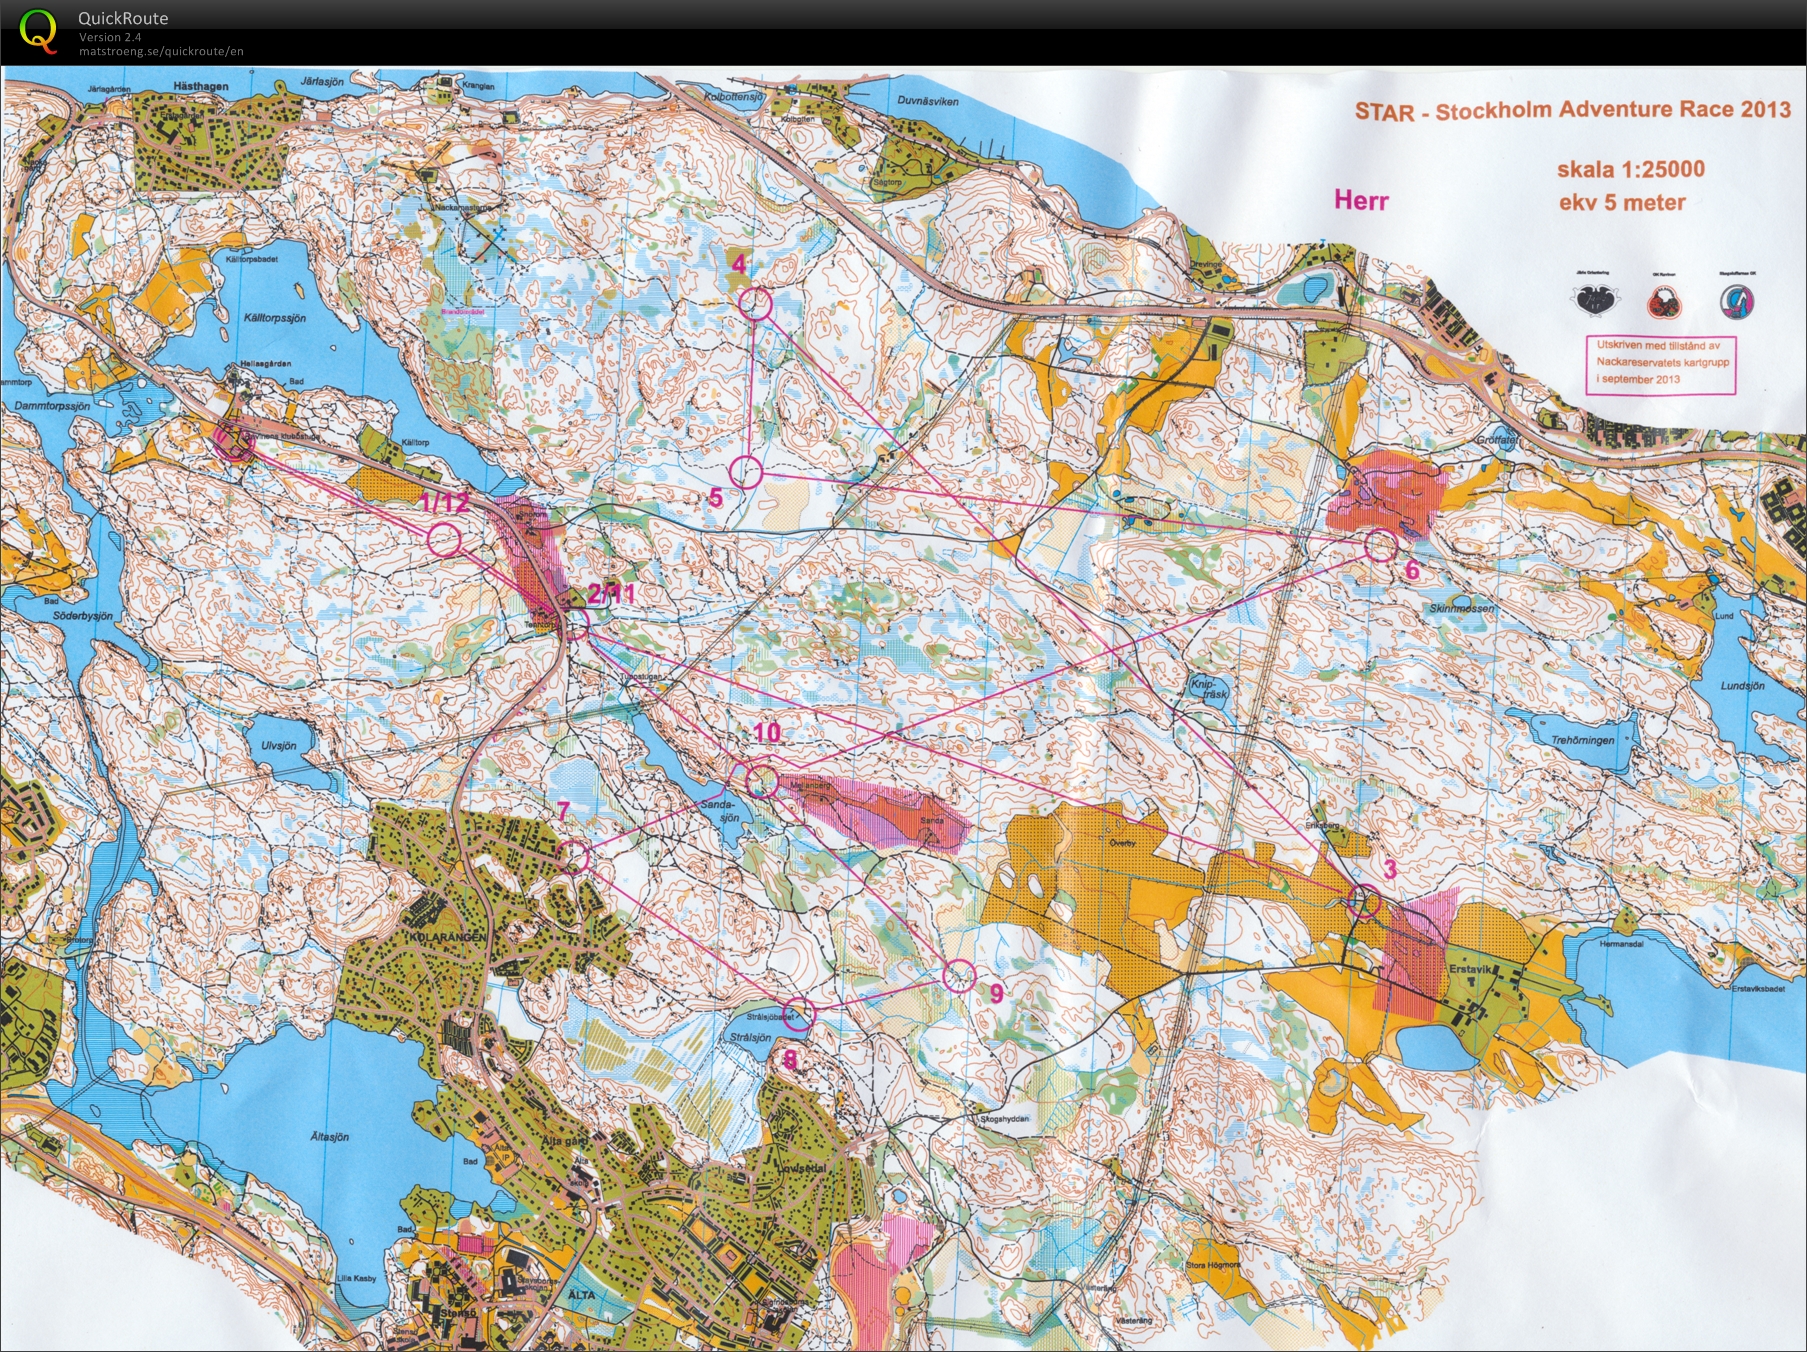Select control circle 6 on the map

(1380, 546)
